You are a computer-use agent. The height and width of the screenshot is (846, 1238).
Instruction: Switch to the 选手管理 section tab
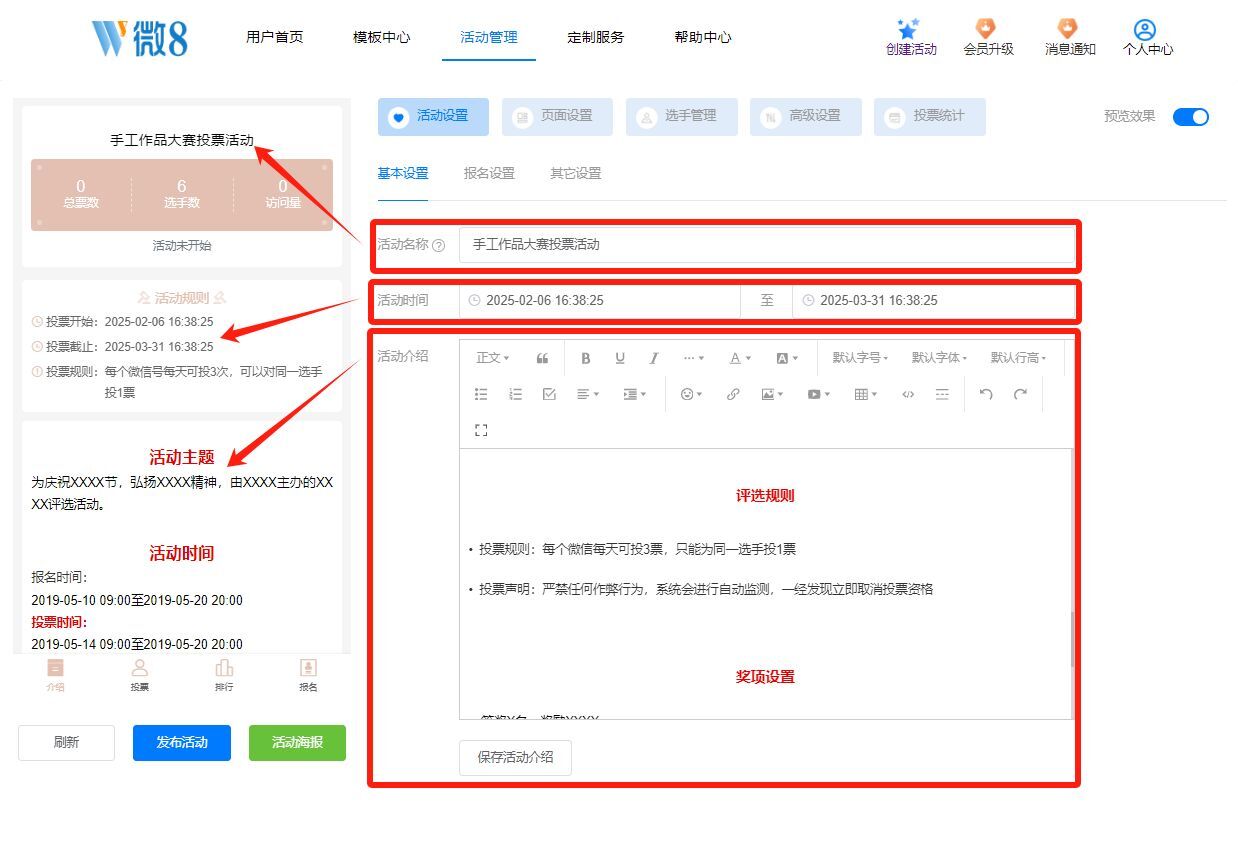pos(681,116)
